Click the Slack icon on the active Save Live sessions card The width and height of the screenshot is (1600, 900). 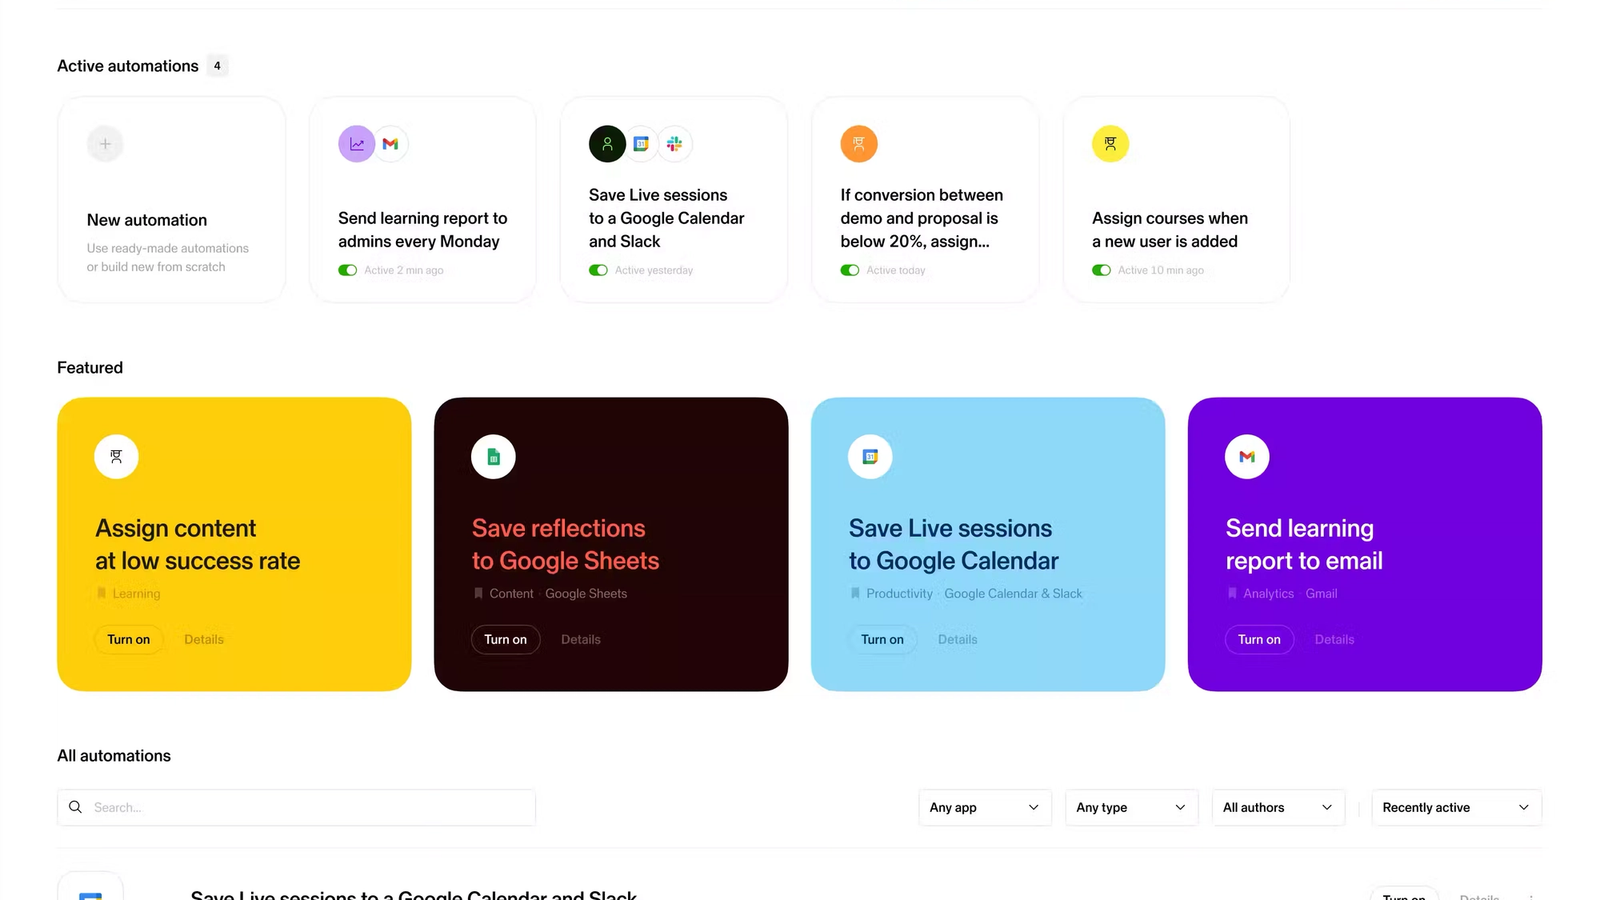[675, 144]
